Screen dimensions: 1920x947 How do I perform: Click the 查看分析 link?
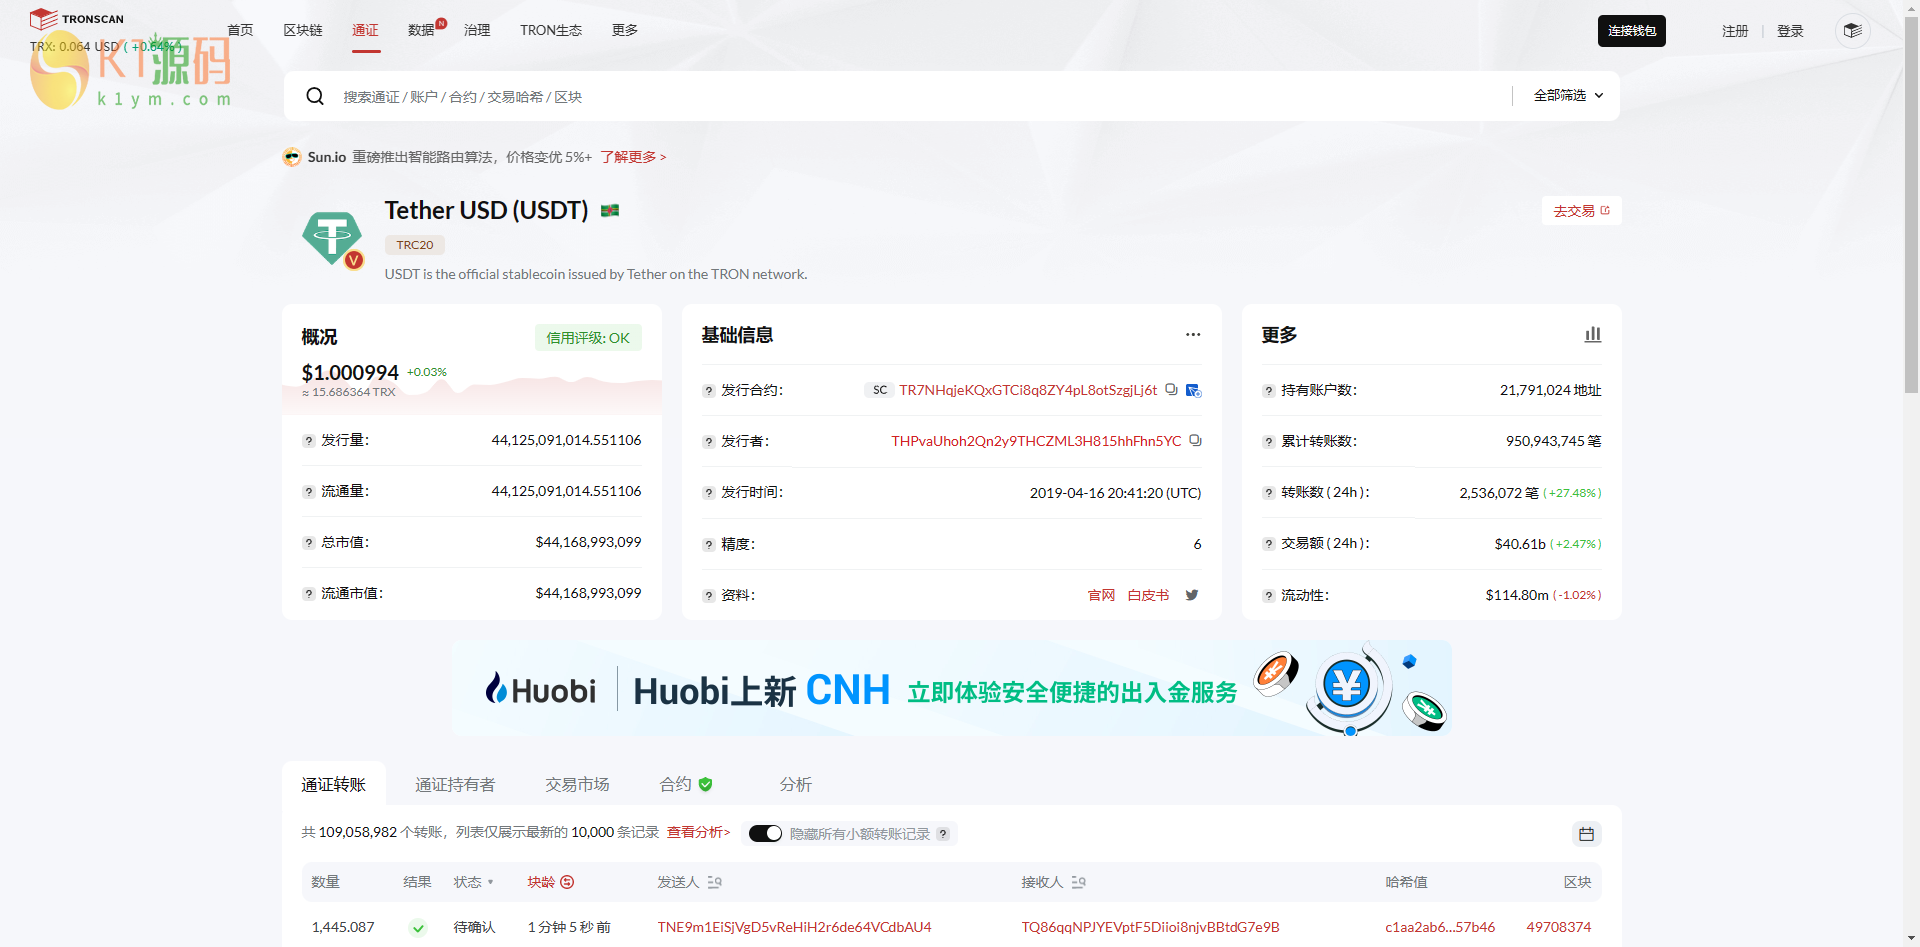click(699, 832)
